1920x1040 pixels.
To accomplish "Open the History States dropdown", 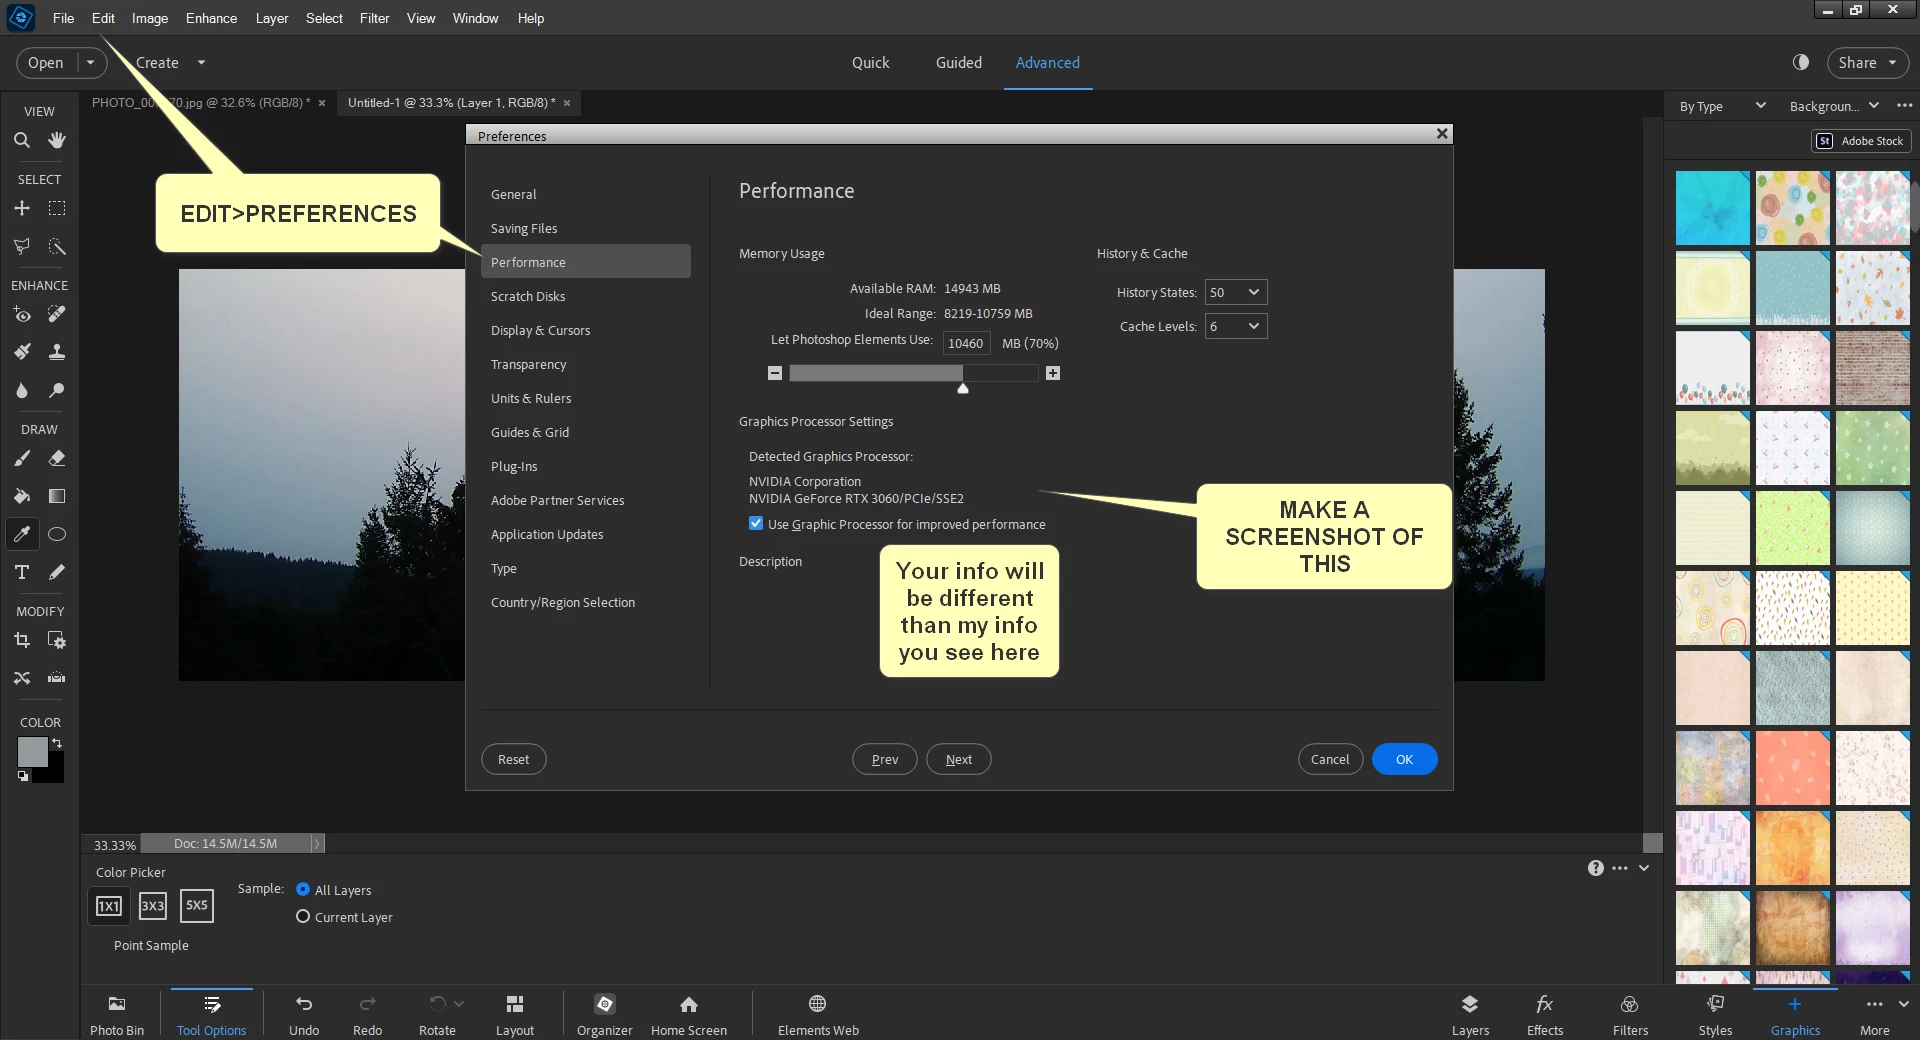I will coord(1236,292).
